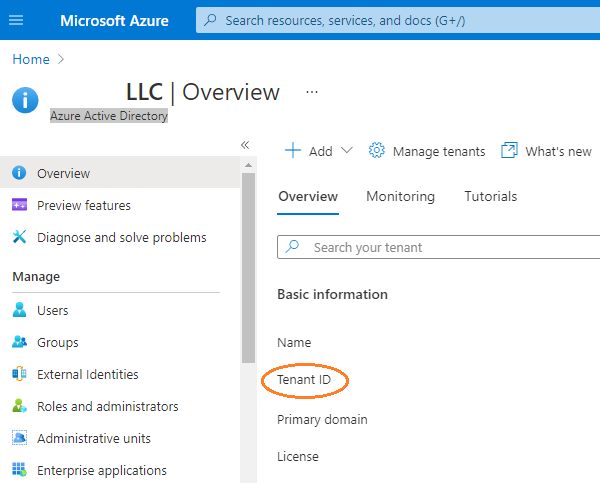Focus the Search your tenant field
The height and width of the screenshot is (483, 600).
pyautogui.click(x=439, y=247)
